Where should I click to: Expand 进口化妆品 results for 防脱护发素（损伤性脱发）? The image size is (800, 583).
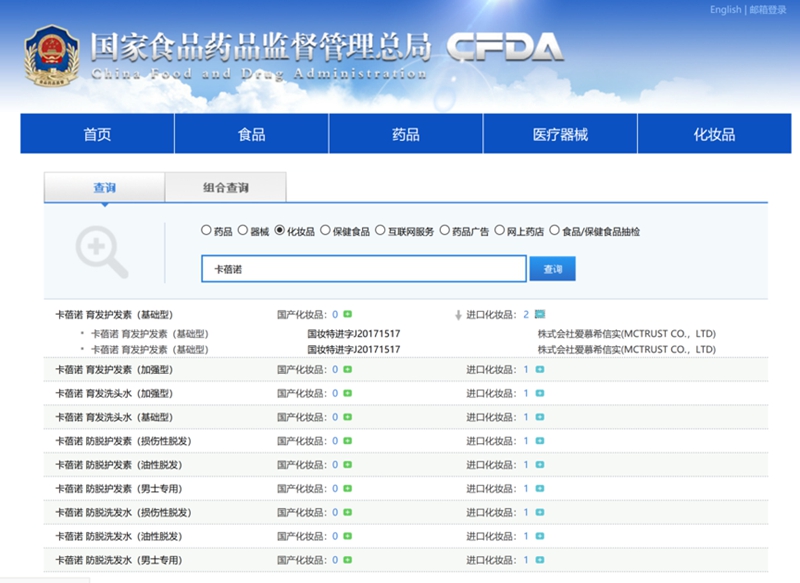540,441
